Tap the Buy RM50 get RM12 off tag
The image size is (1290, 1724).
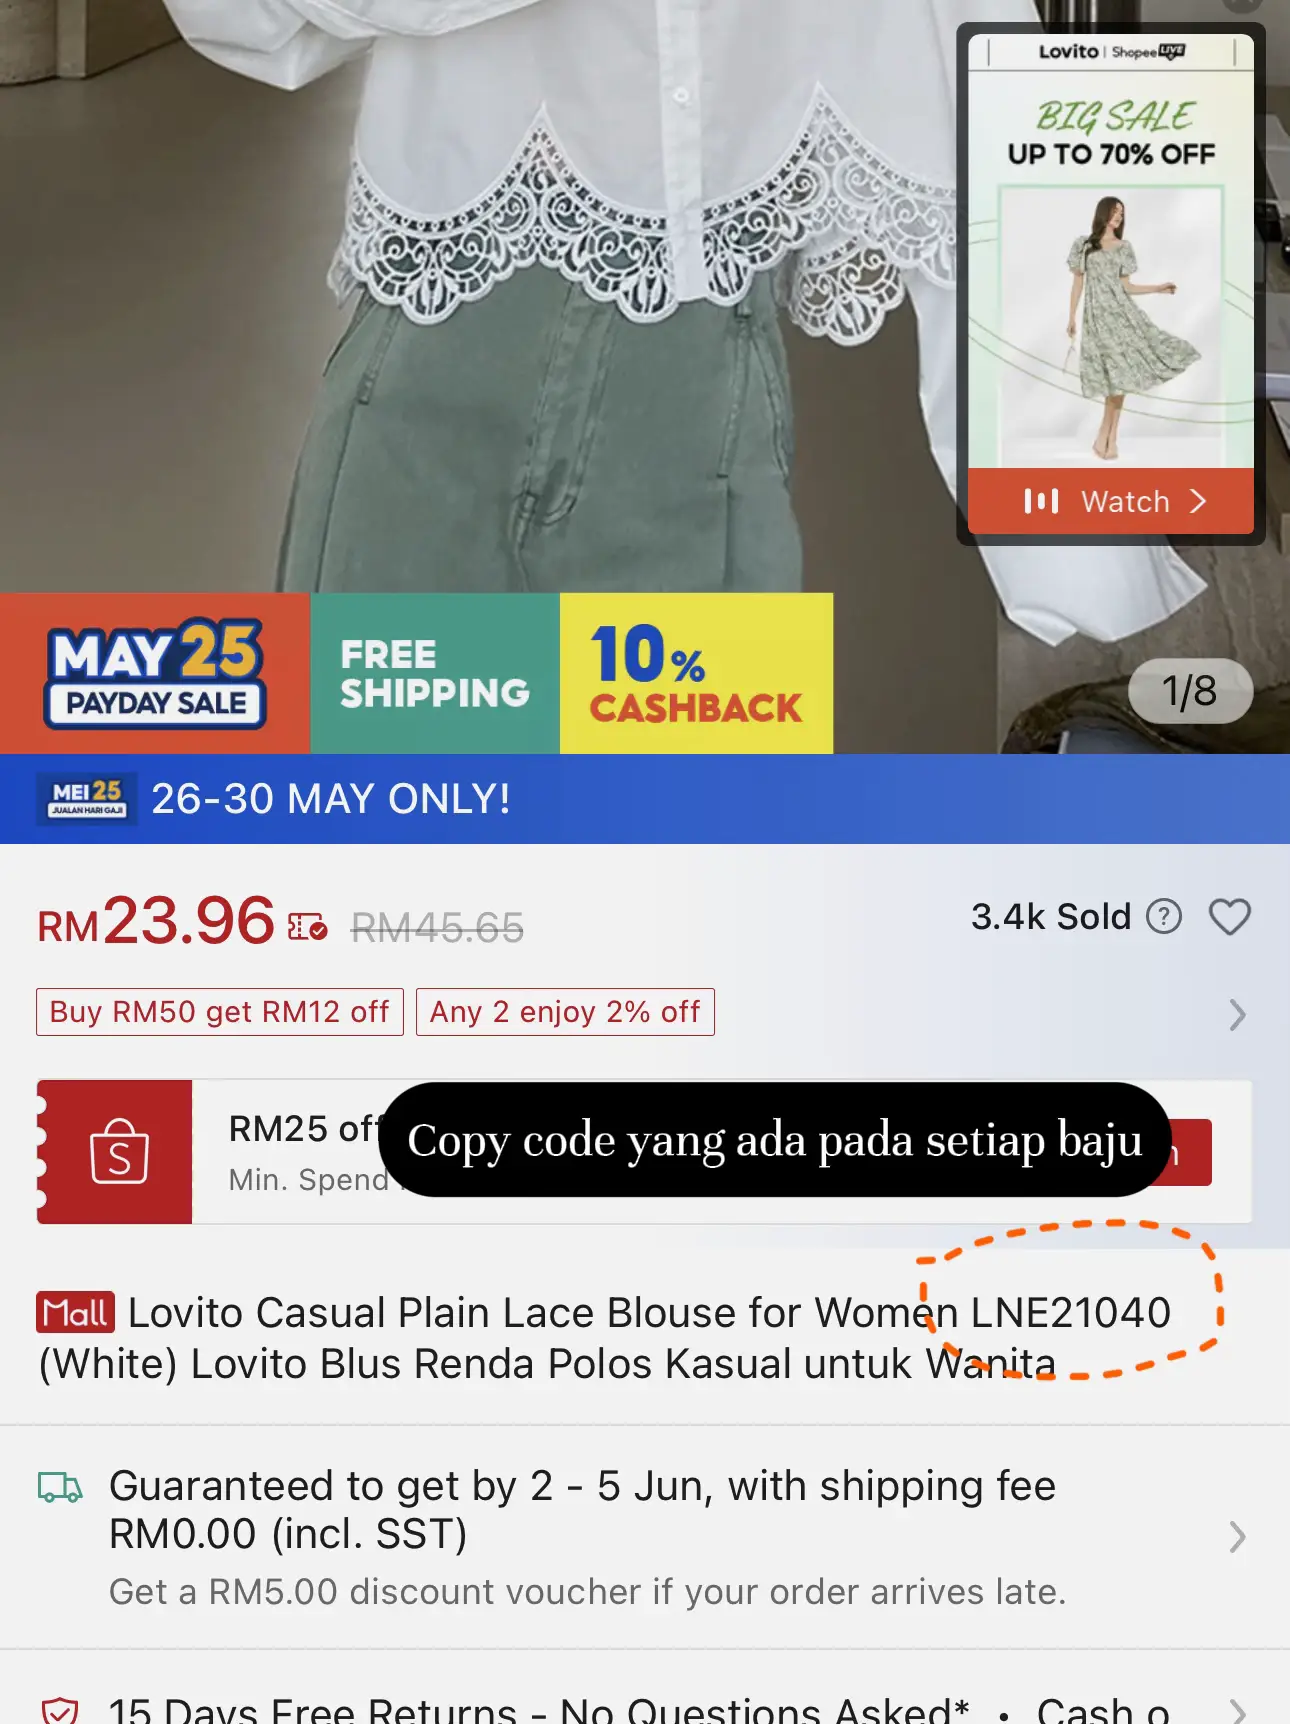(x=220, y=1012)
